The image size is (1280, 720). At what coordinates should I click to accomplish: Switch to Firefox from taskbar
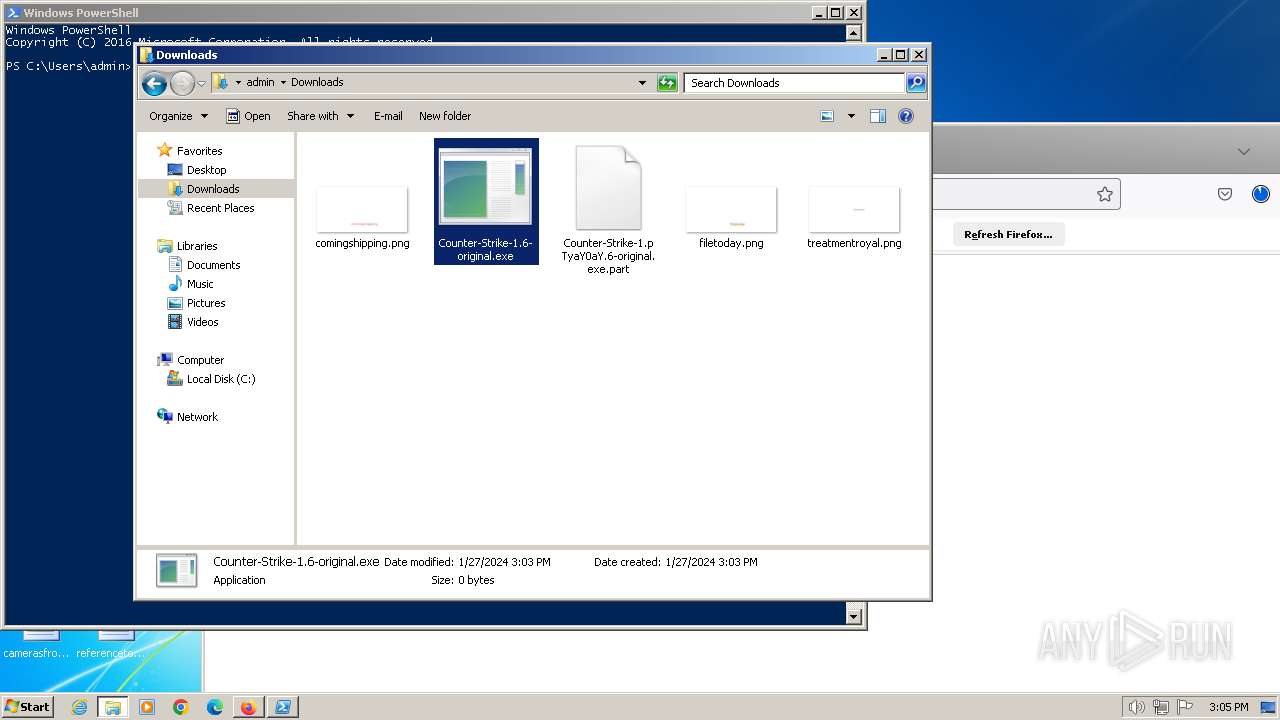pyautogui.click(x=248, y=707)
